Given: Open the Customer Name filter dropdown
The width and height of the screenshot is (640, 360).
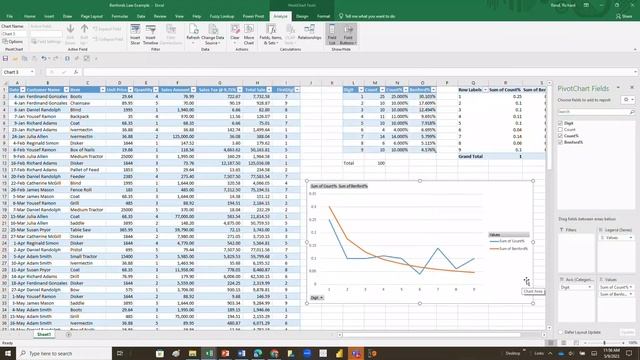Looking at the screenshot, I should click(66, 90).
